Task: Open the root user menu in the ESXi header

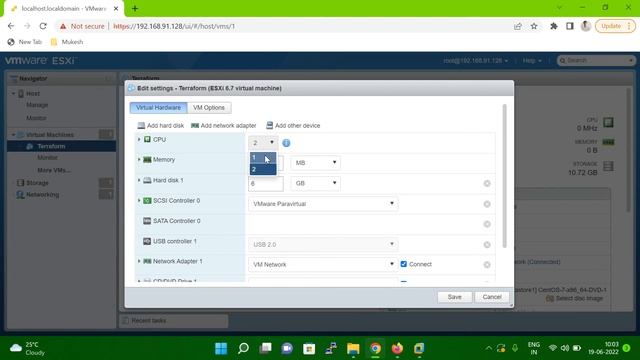Action: (x=476, y=60)
